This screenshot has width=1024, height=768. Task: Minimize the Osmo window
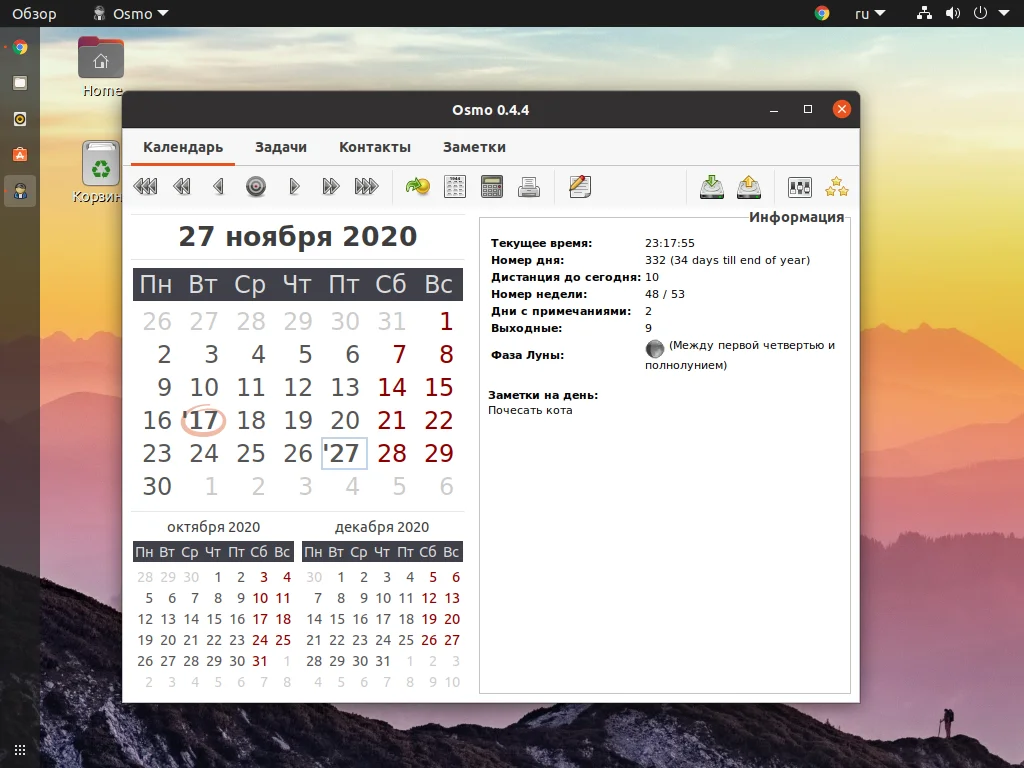click(x=774, y=110)
